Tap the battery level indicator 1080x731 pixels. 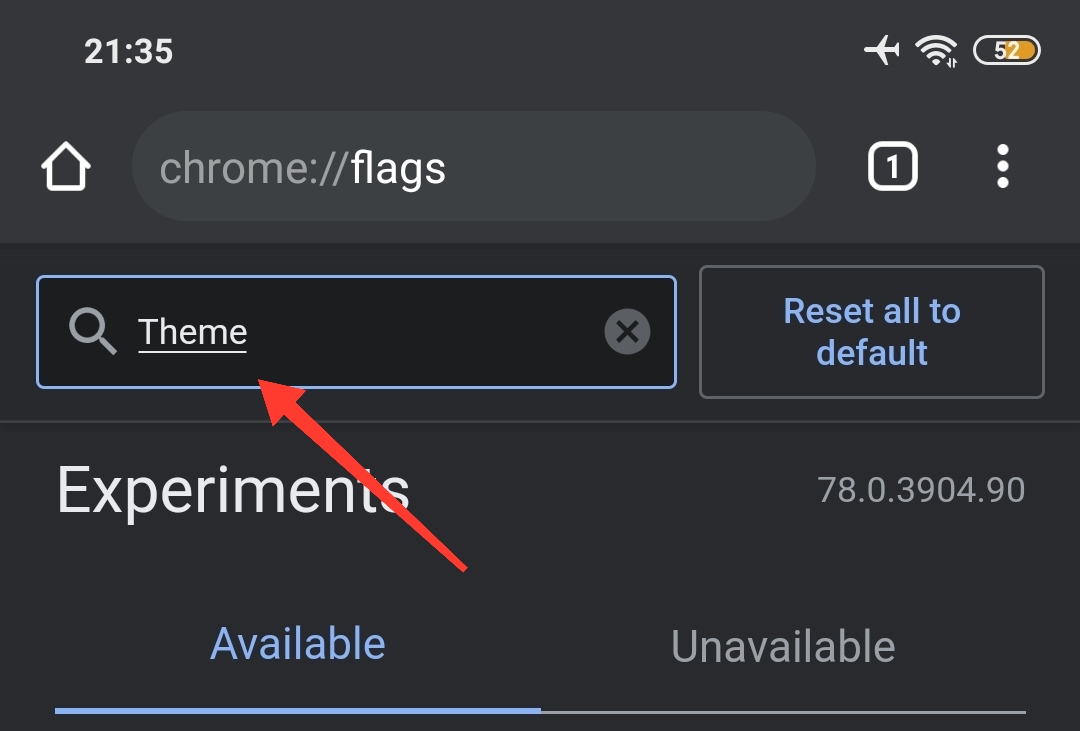pyautogui.click(x=1007, y=50)
